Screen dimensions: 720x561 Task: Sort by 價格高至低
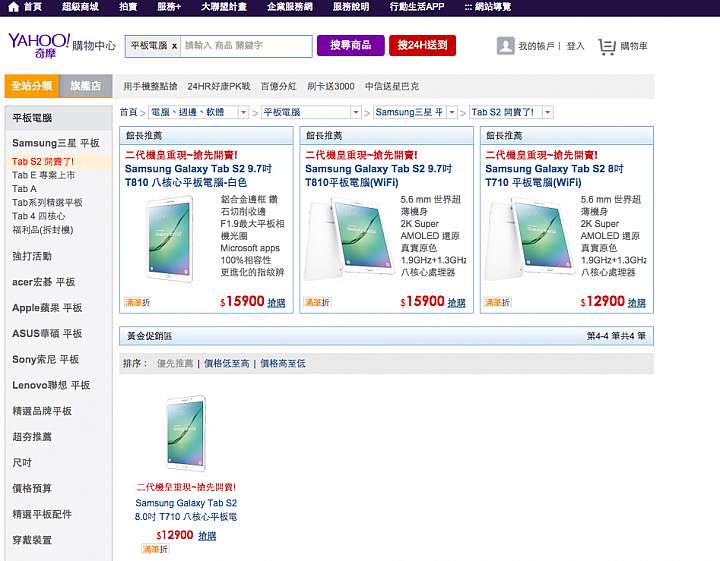(x=283, y=364)
